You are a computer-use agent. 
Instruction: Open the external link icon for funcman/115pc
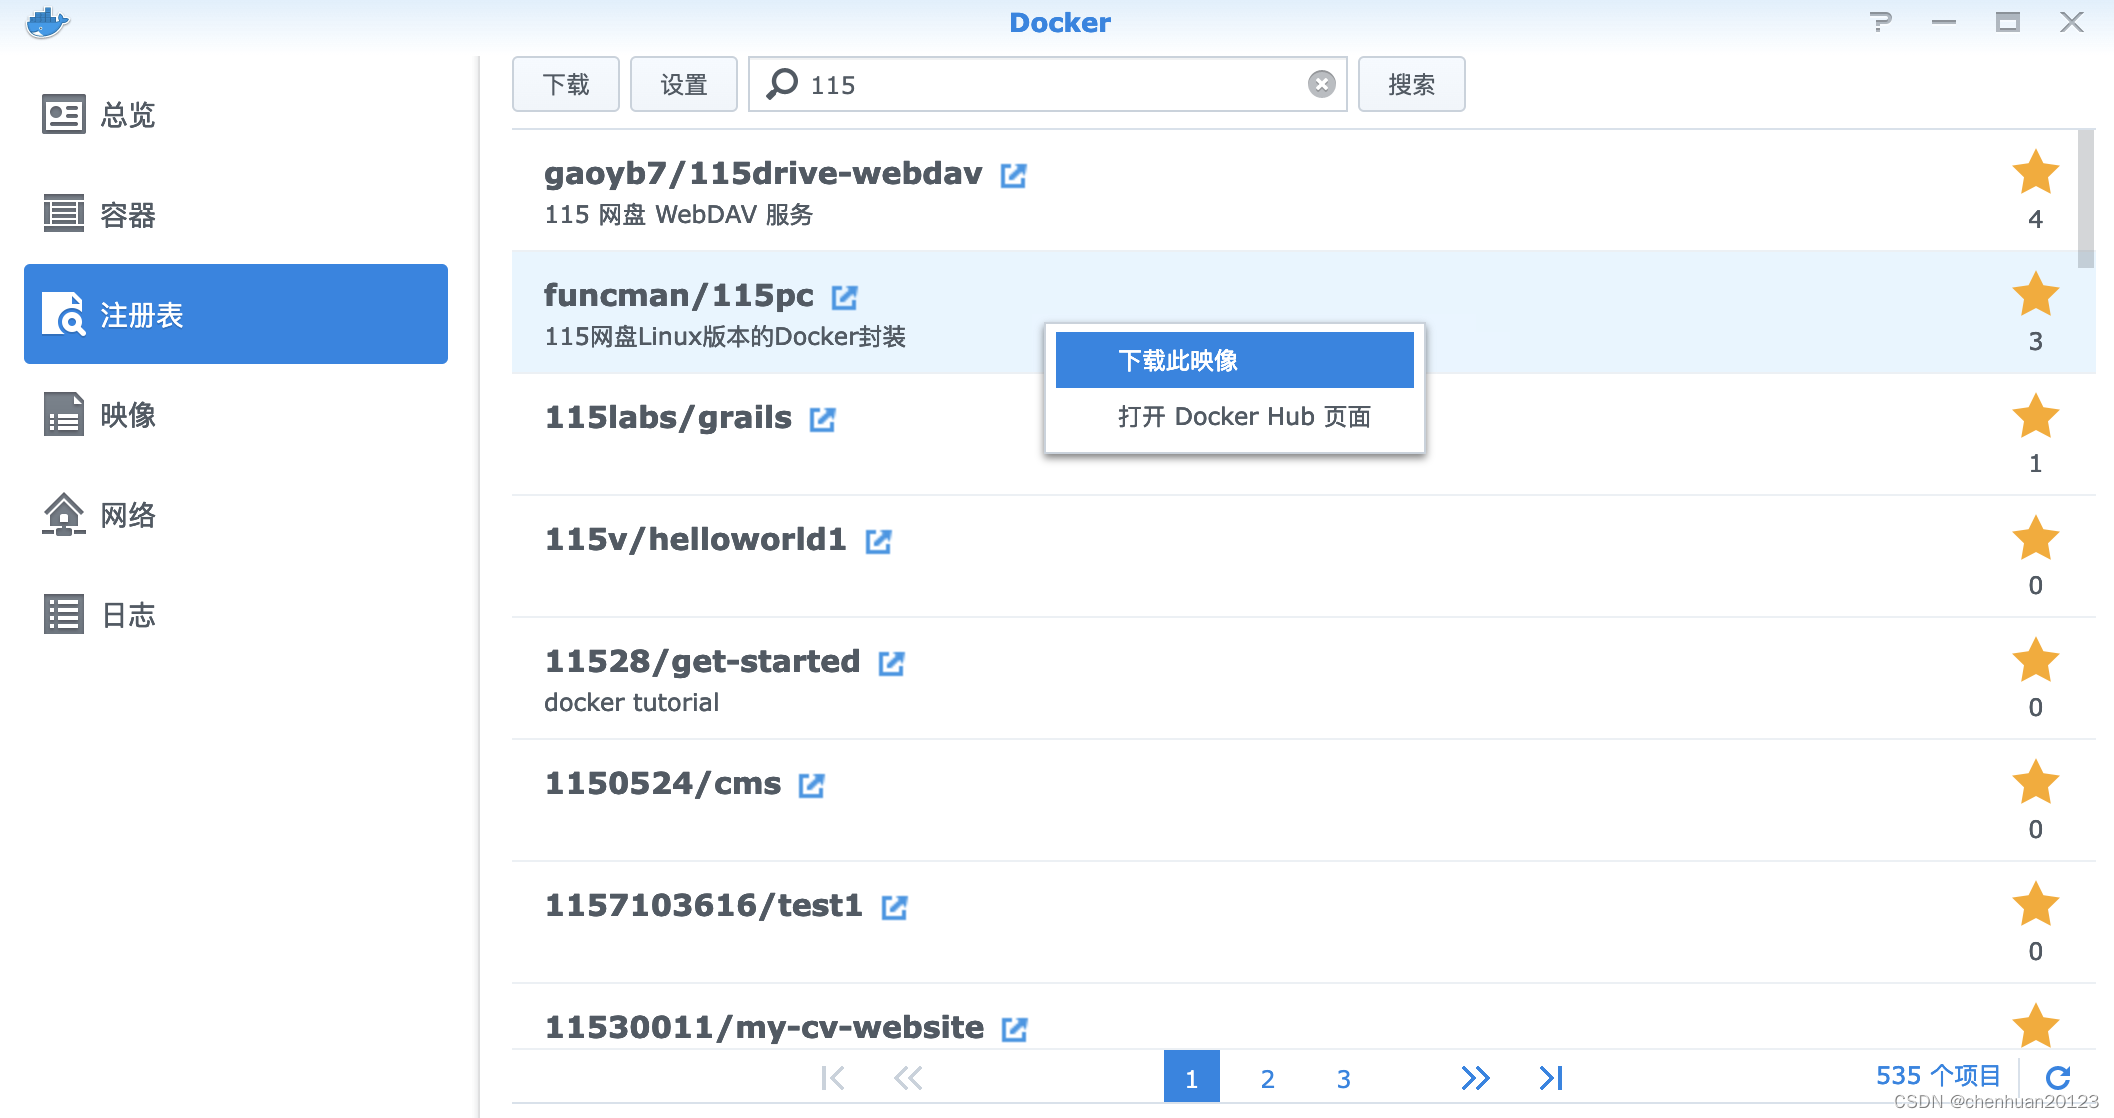[x=844, y=297]
